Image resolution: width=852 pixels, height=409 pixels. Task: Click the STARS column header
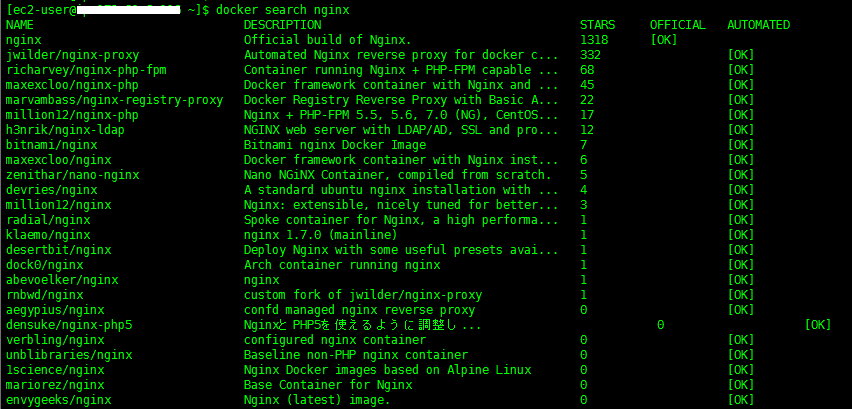[597, 25]
